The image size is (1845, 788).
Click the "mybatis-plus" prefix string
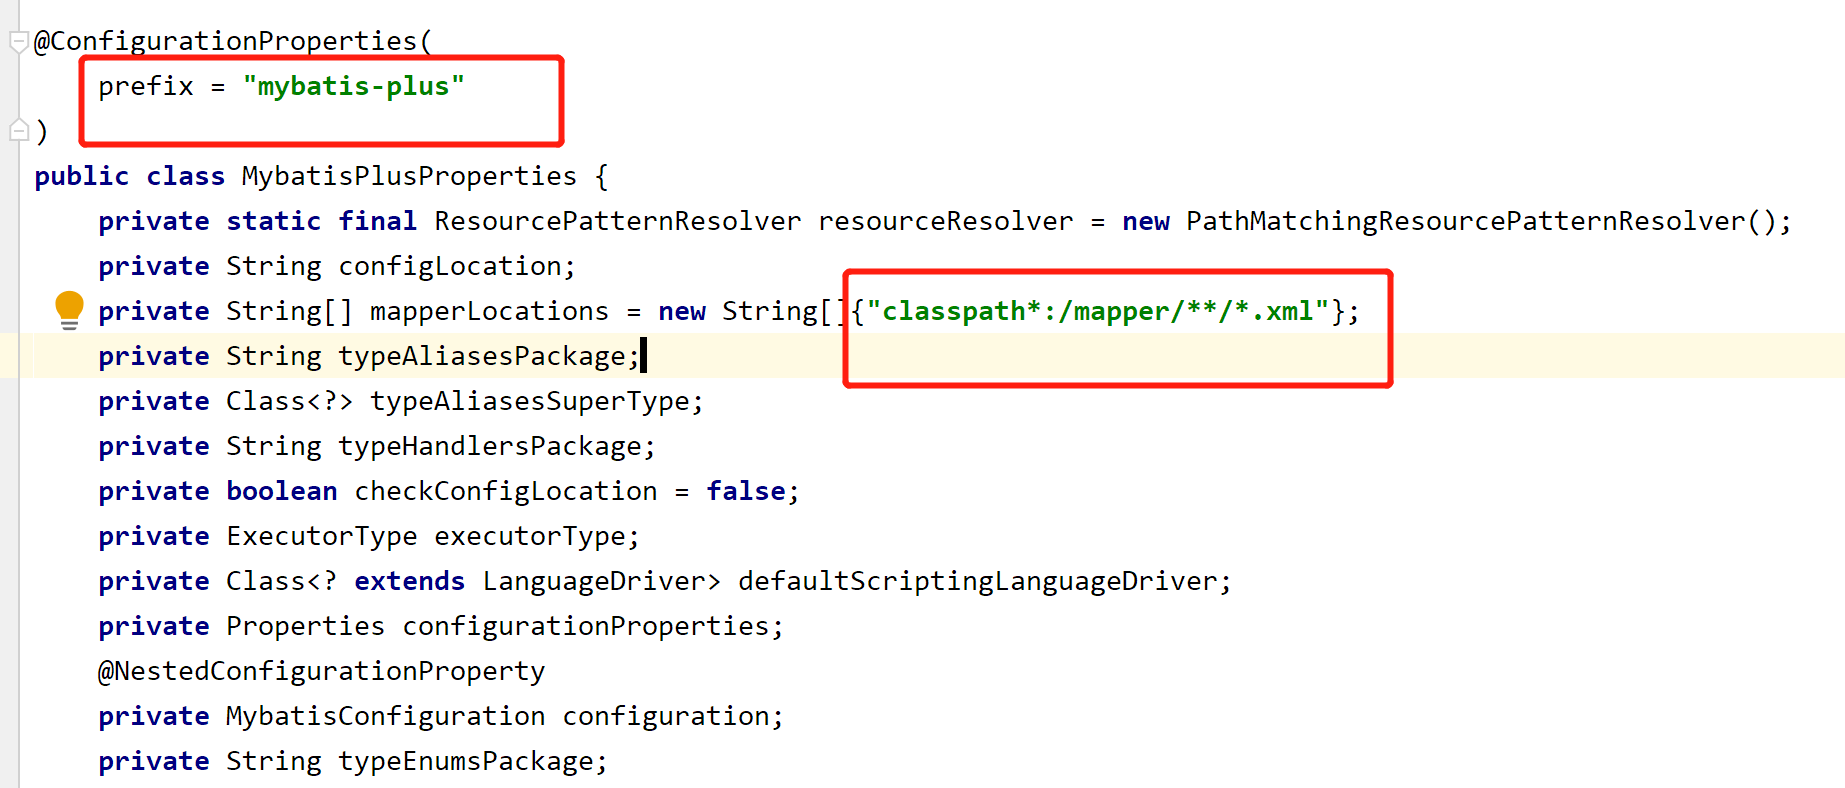coord(354,86)
